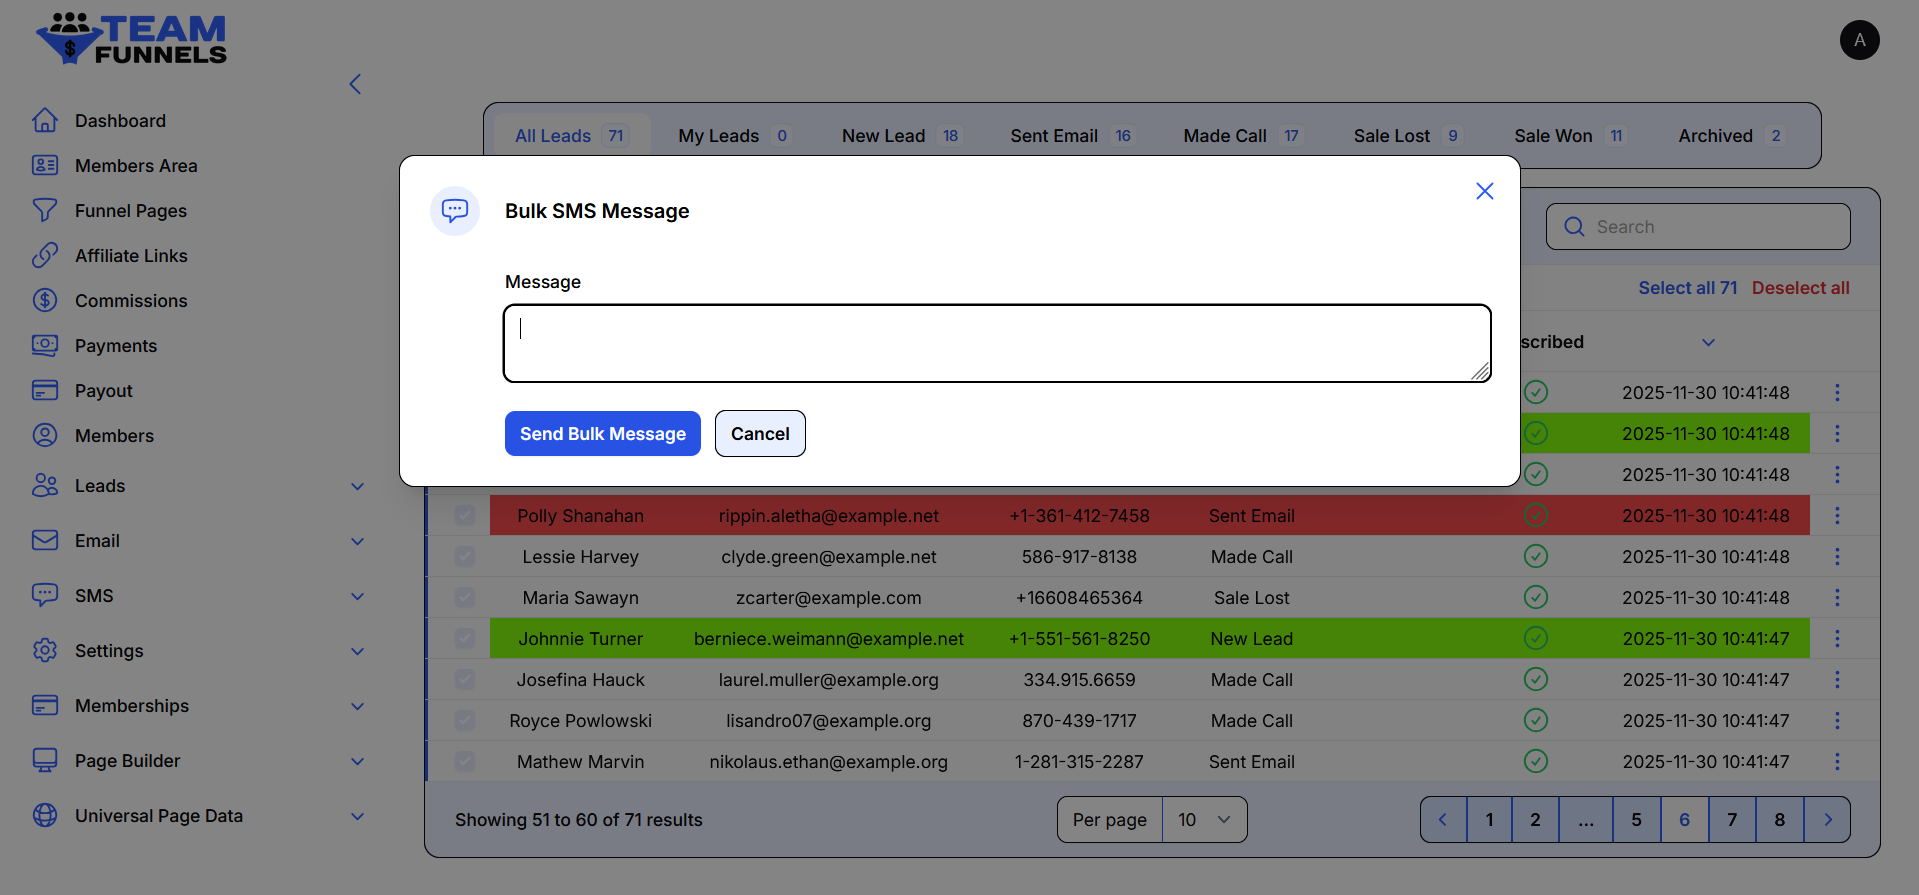The height and width of the screenshot is (895, 1919).
Task: Go to the next results page arrow
Action: click(x=1827, y=820)
